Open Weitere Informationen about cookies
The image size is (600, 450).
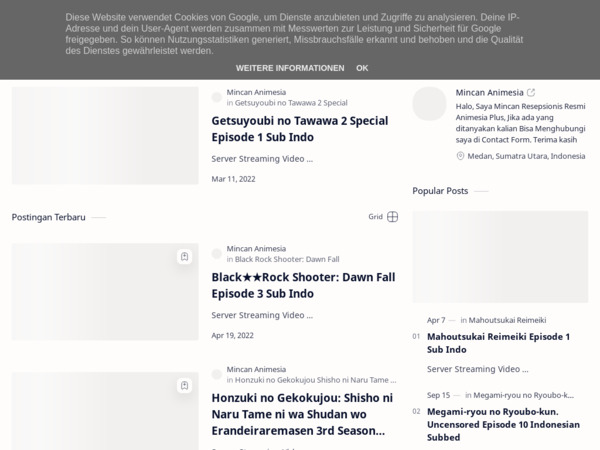(290, 68)
